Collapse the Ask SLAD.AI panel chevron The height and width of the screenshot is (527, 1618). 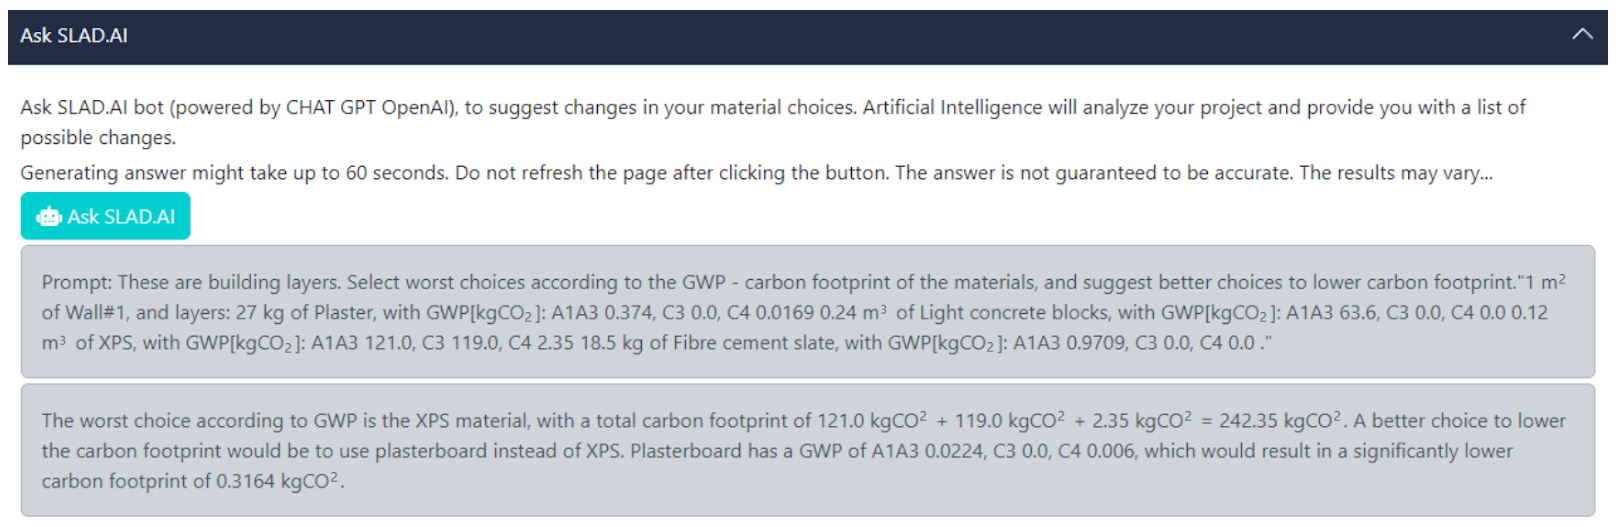tap(1581, 35)
